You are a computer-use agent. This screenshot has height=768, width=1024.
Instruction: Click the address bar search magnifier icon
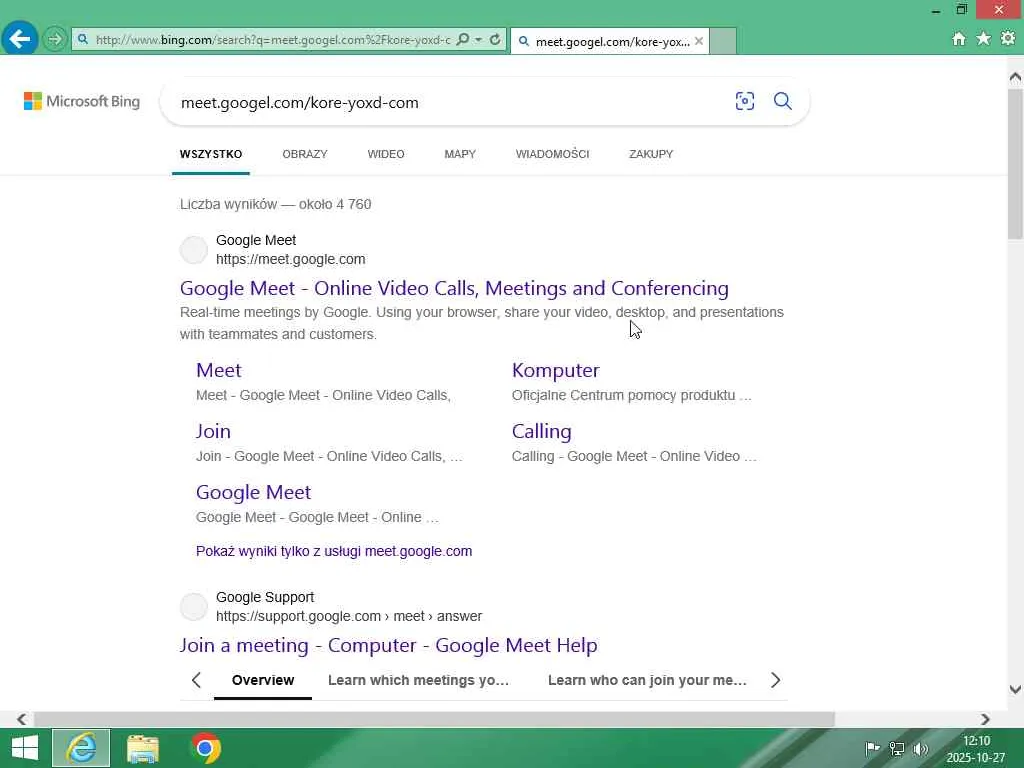pos(462,40)
